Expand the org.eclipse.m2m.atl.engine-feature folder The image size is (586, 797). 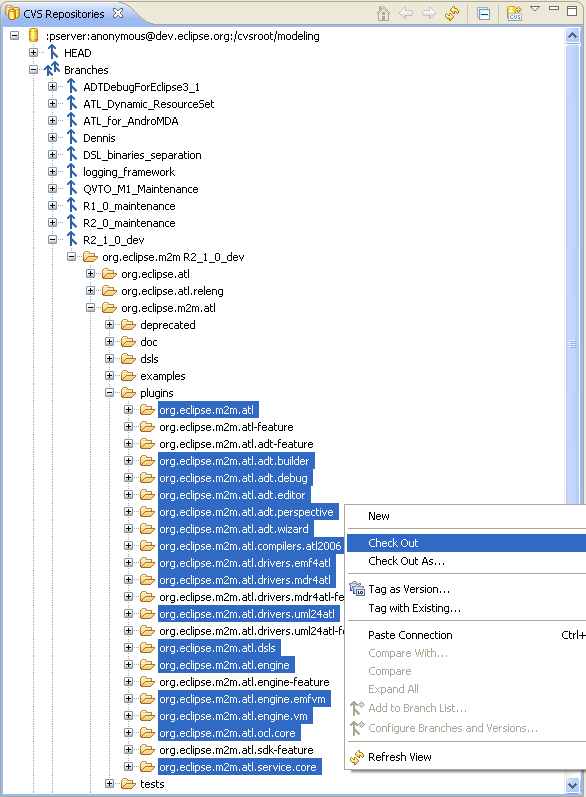pyautogui.click(x=129, y=682)
